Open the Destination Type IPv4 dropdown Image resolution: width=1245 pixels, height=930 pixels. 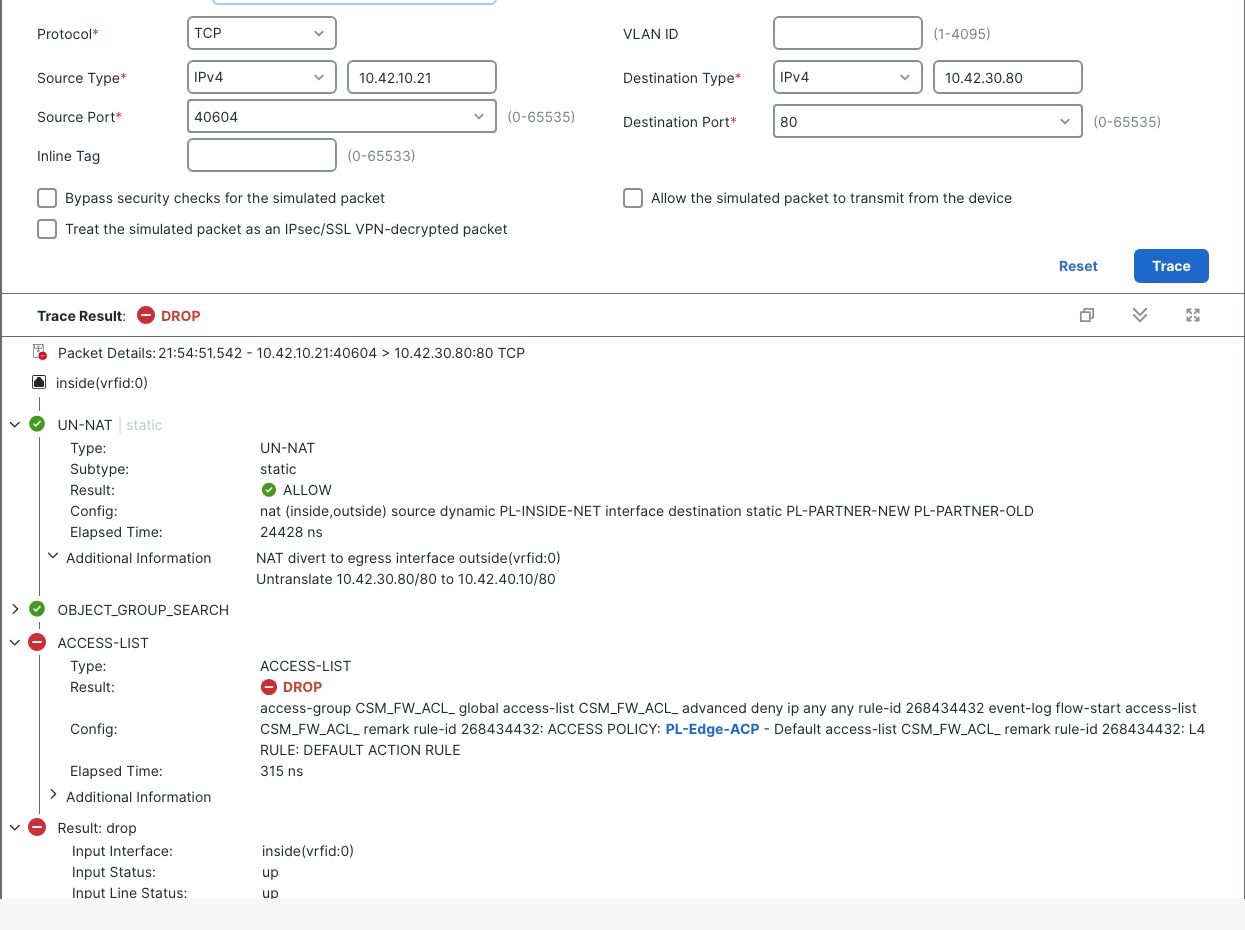(848, 77)
